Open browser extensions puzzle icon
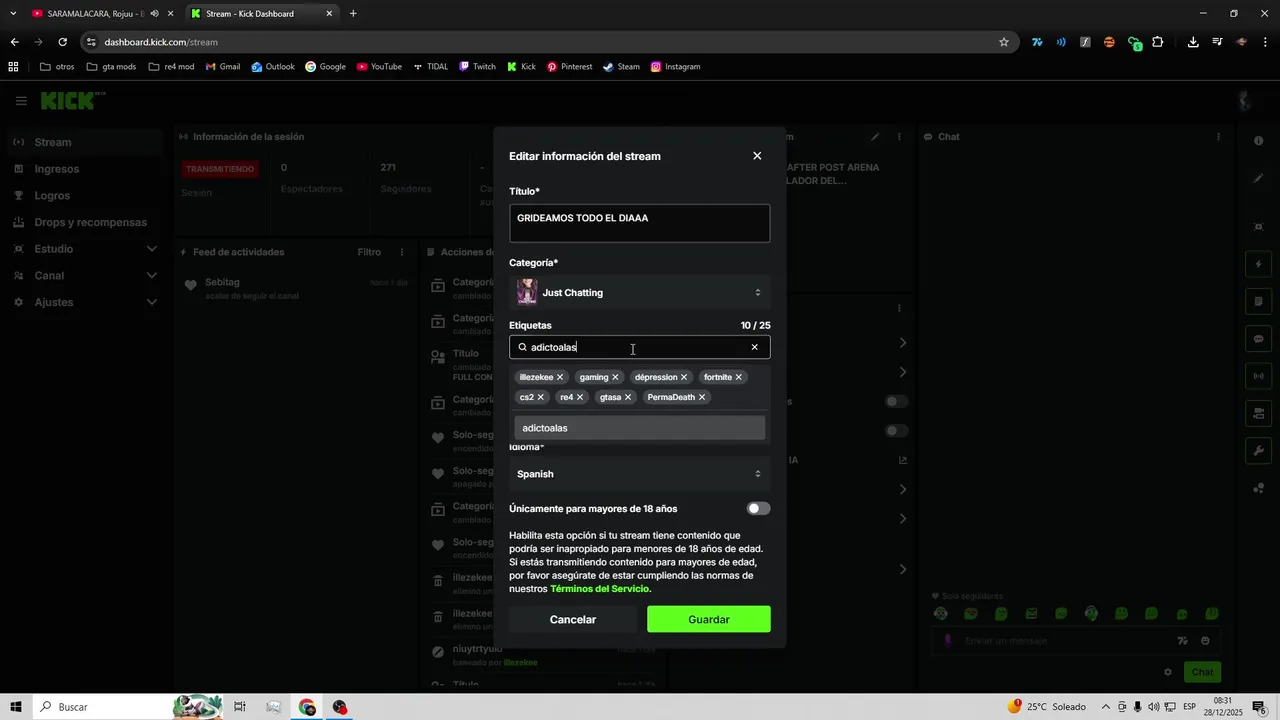This screenshot has width=1280, height=720. [x=1158, y=42]
